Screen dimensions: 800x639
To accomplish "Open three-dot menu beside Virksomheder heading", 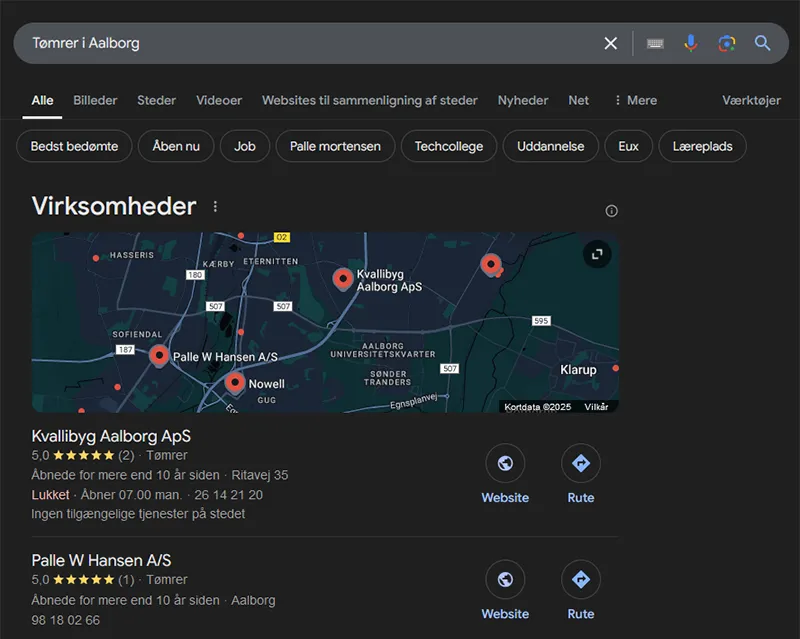I will (215, 206).
